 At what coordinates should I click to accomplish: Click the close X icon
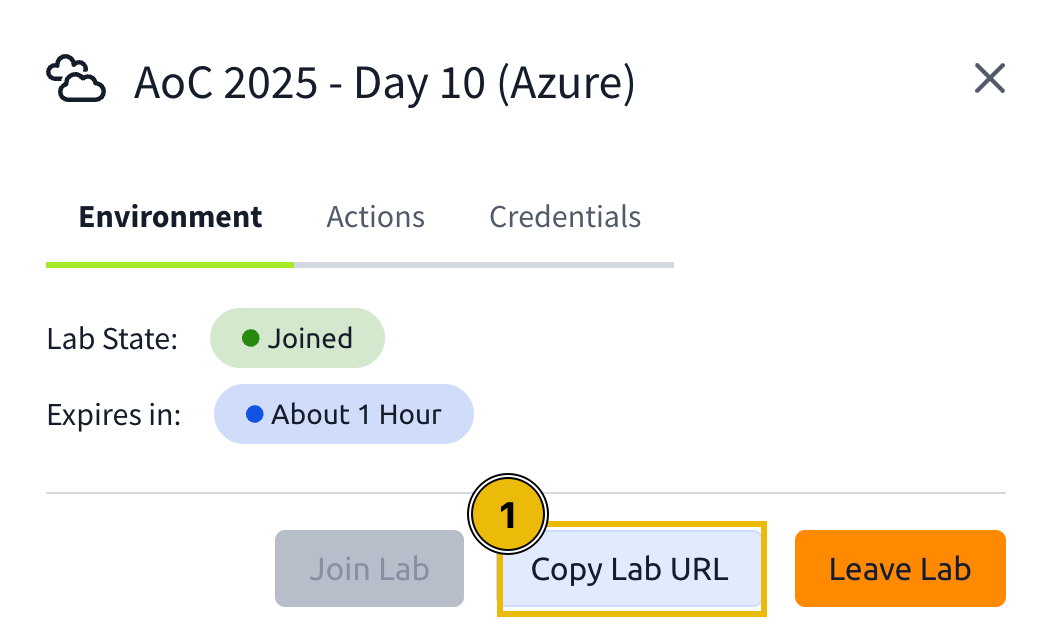point(989,79)
